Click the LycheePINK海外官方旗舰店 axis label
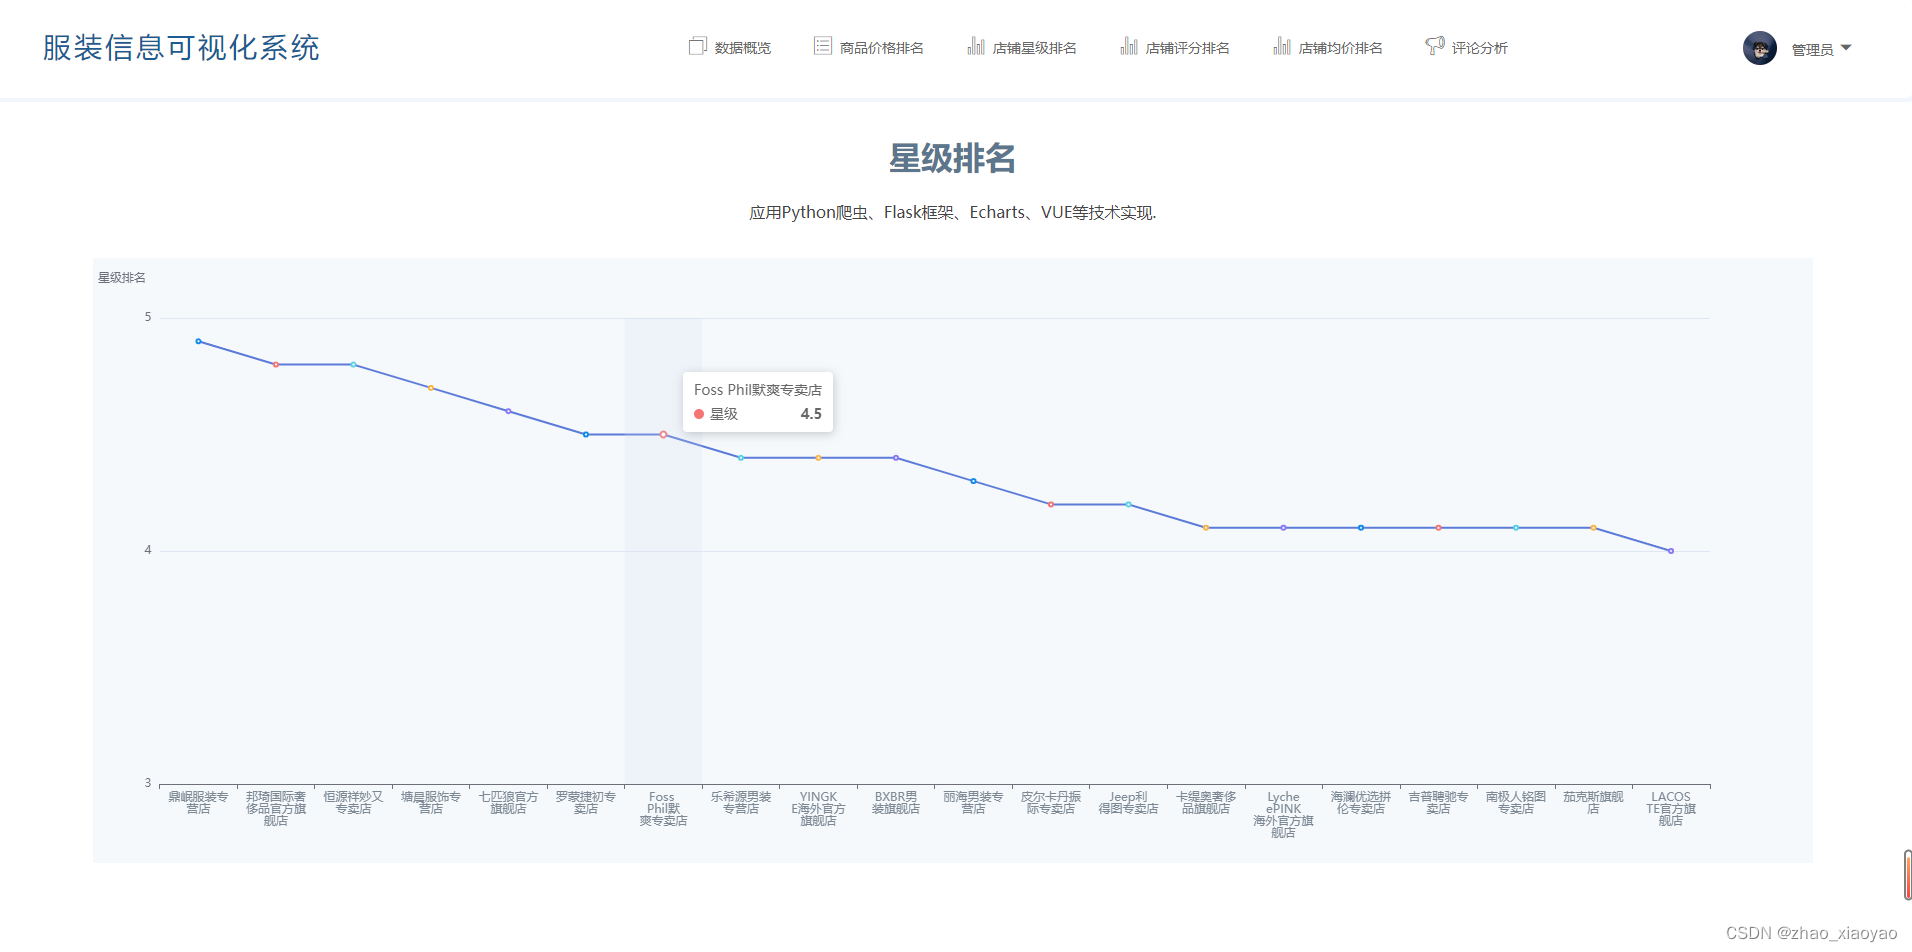The width and height of the screenshot is (1912, 952). 1283,815
